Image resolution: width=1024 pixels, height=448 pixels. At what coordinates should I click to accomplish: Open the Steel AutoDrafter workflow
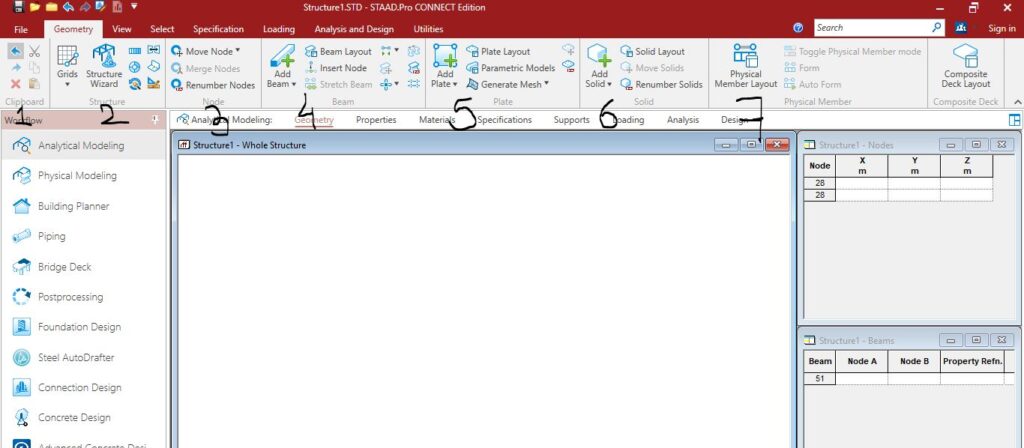pos(83,358)
